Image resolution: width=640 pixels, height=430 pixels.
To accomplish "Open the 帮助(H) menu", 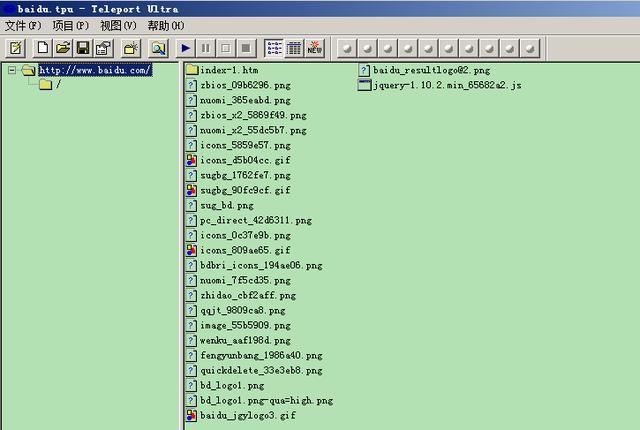I will (x=165, y=25).
